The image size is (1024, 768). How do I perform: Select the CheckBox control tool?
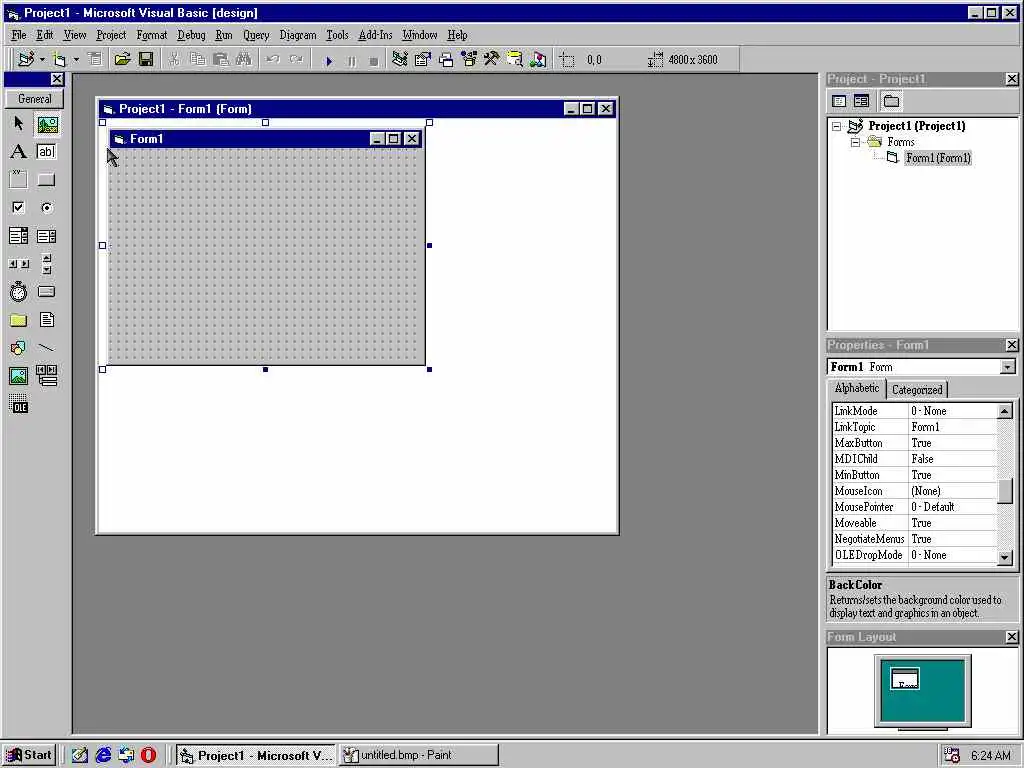18,208
